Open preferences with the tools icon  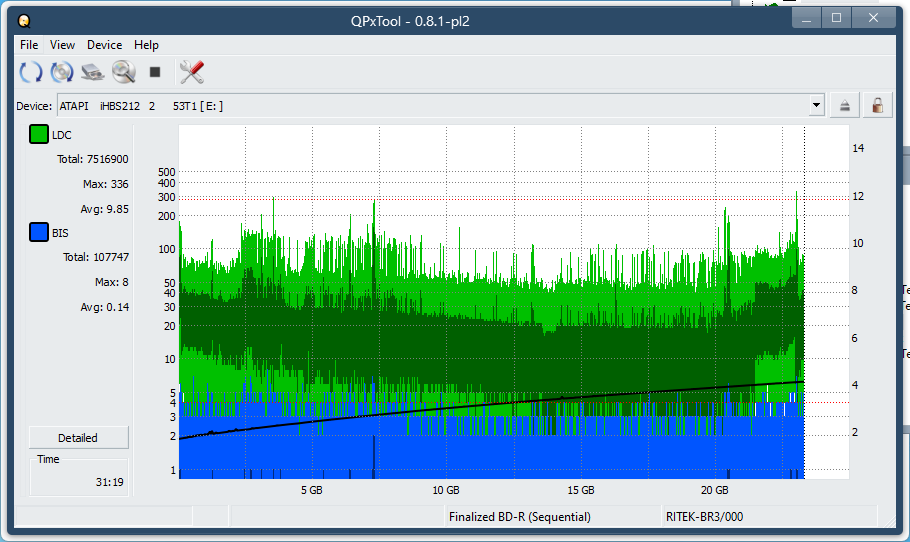pos(192,72)
